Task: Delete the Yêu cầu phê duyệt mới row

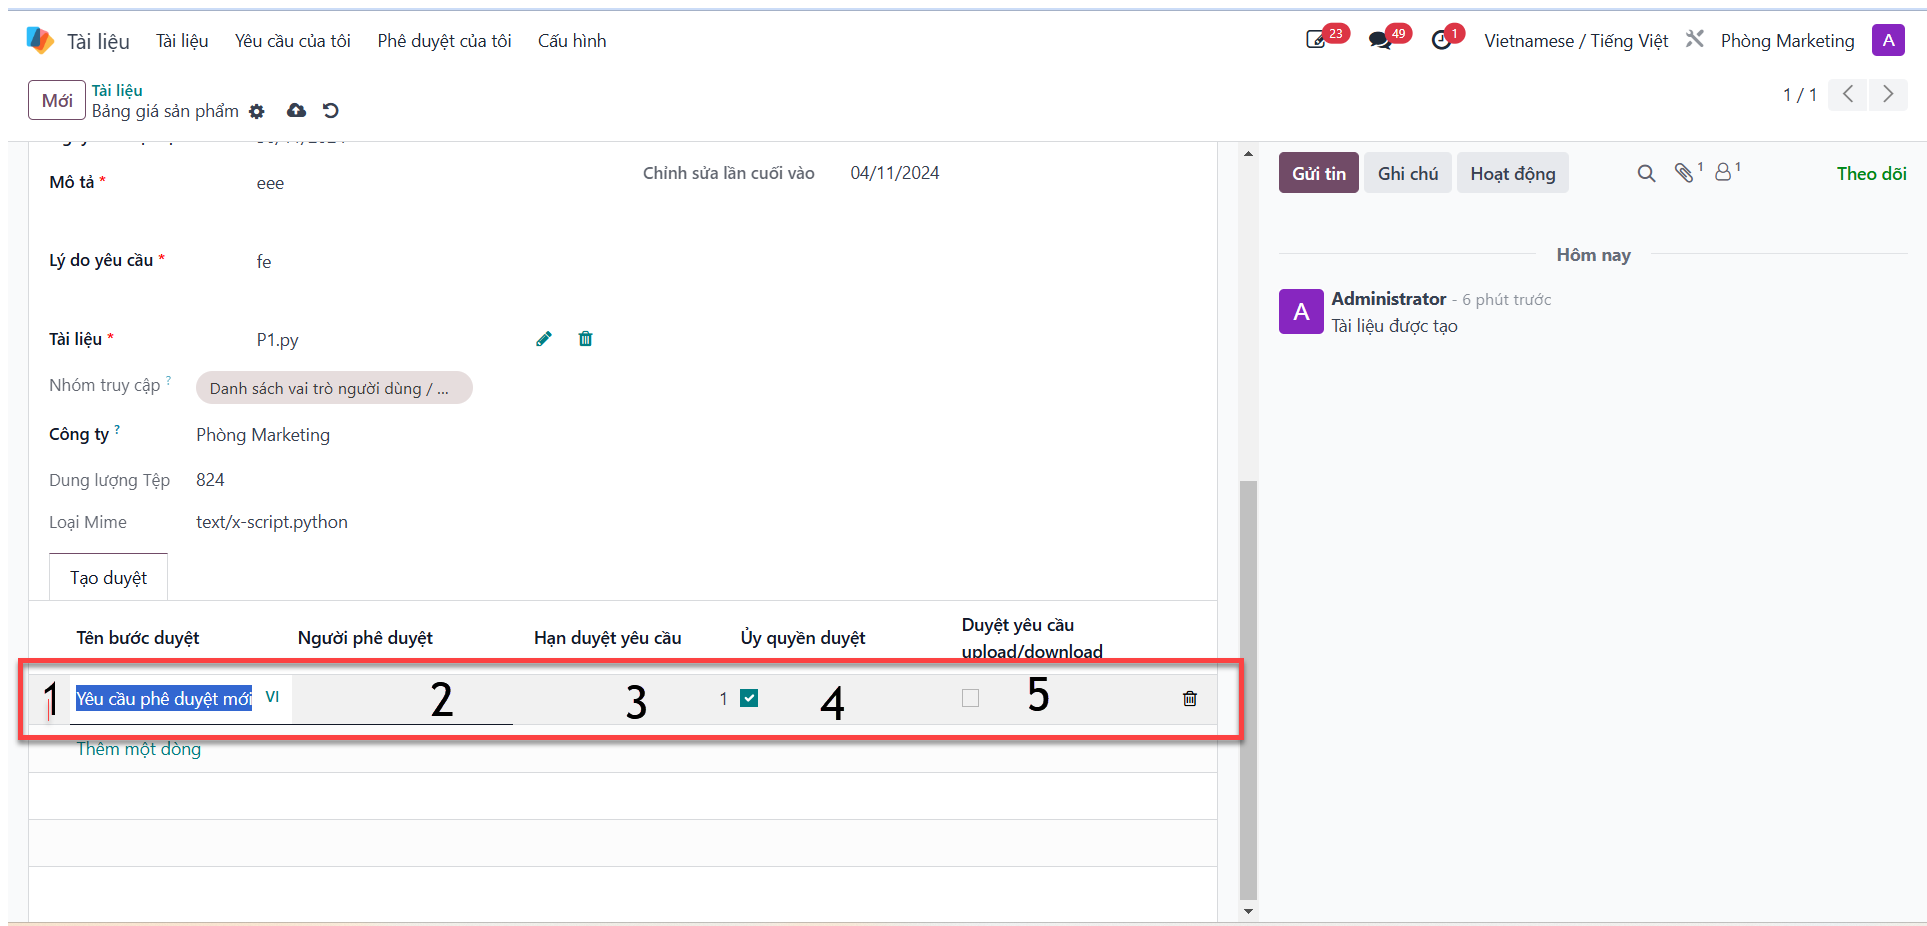Action: (x=1190, y=698)
